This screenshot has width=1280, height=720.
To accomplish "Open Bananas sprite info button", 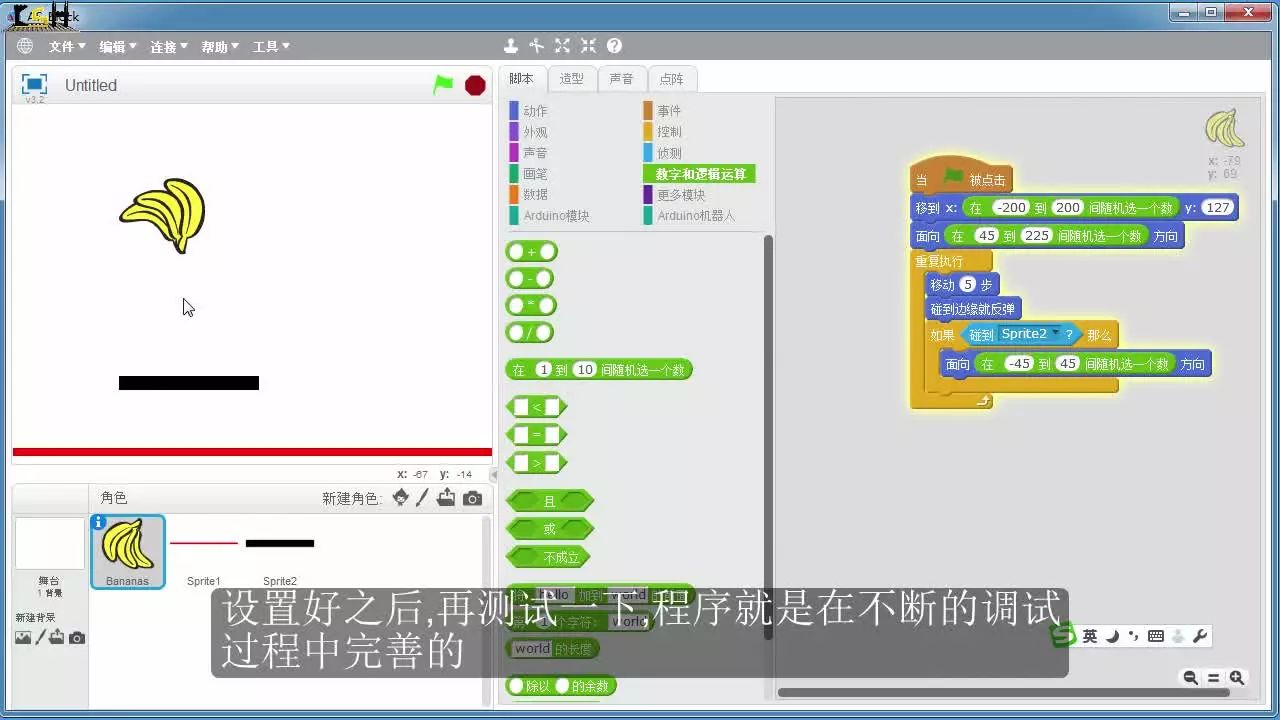I will pos(98,522).
